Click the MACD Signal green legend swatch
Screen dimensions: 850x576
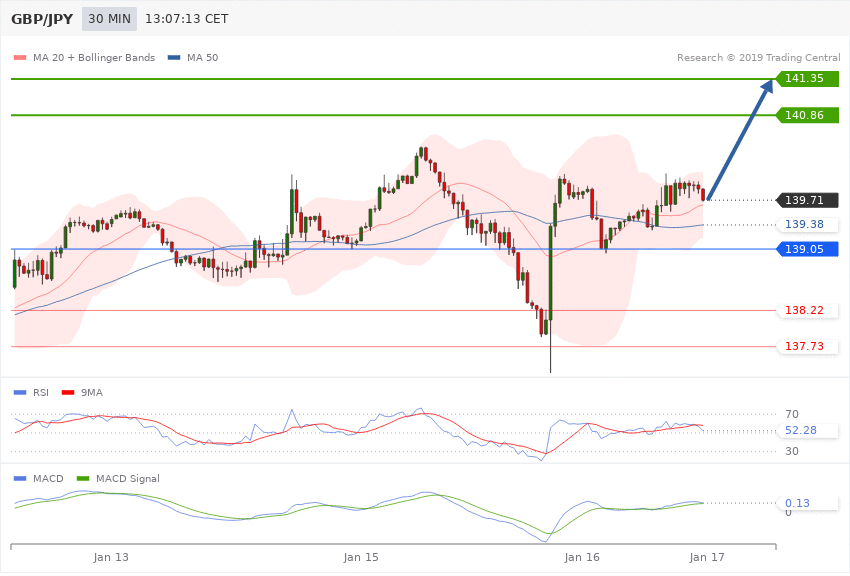[x=83, y=478]
